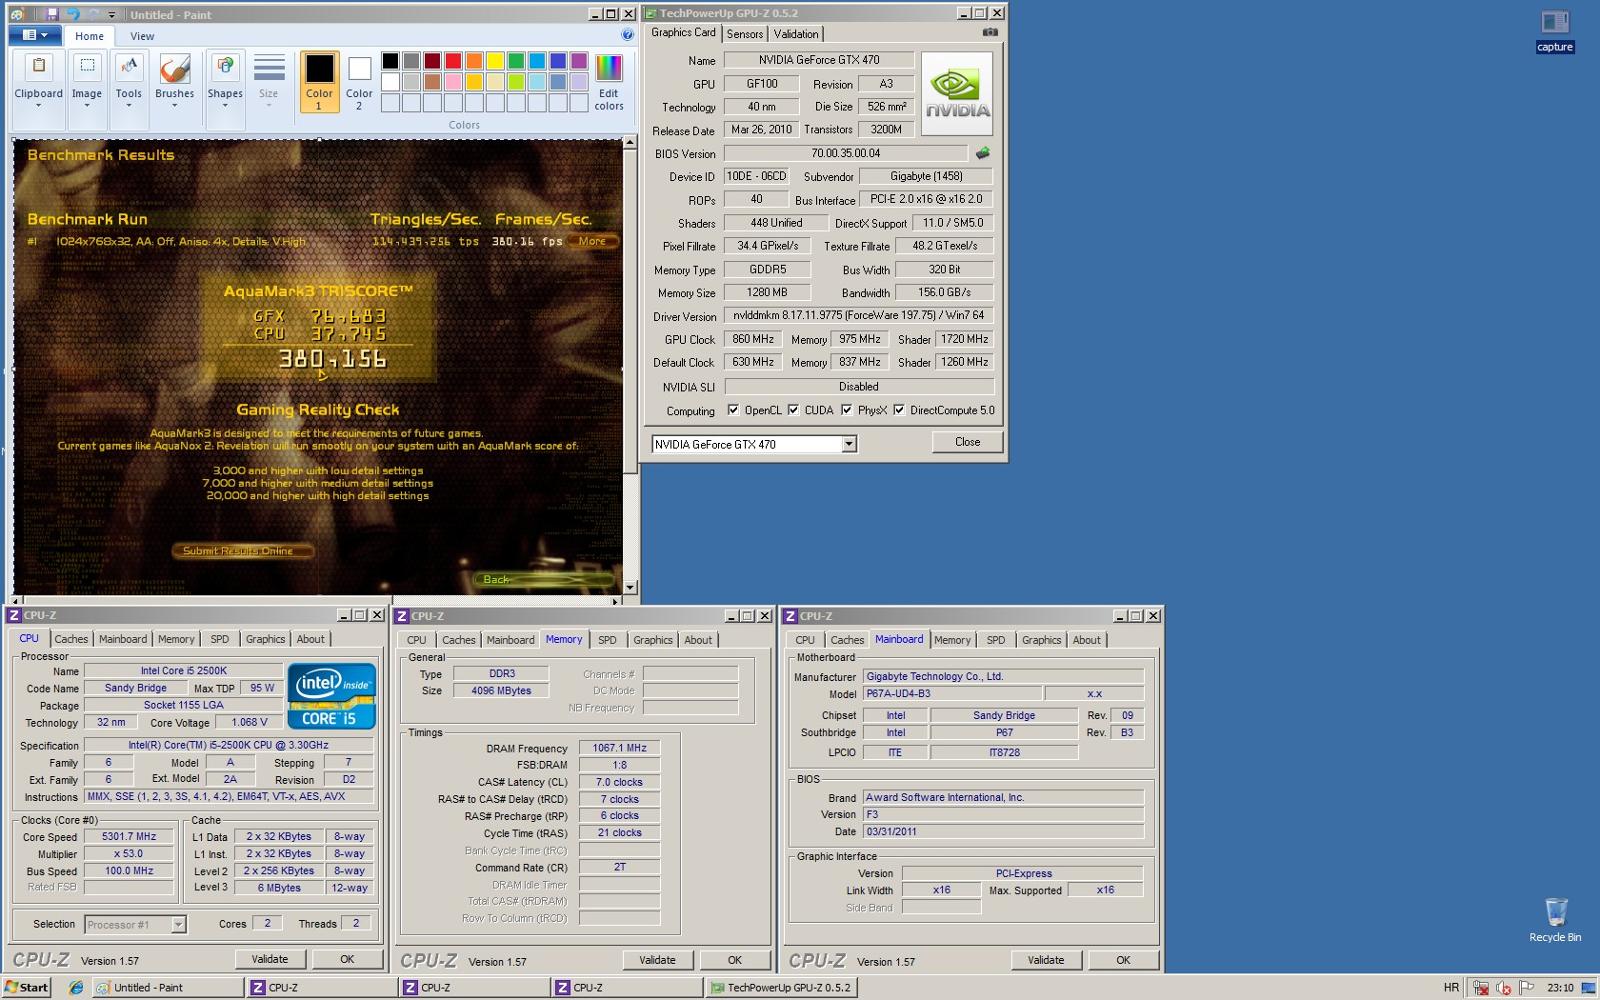
Task: Click the NVIDIA logo in GPU-Z
Action: coord(957,94)
